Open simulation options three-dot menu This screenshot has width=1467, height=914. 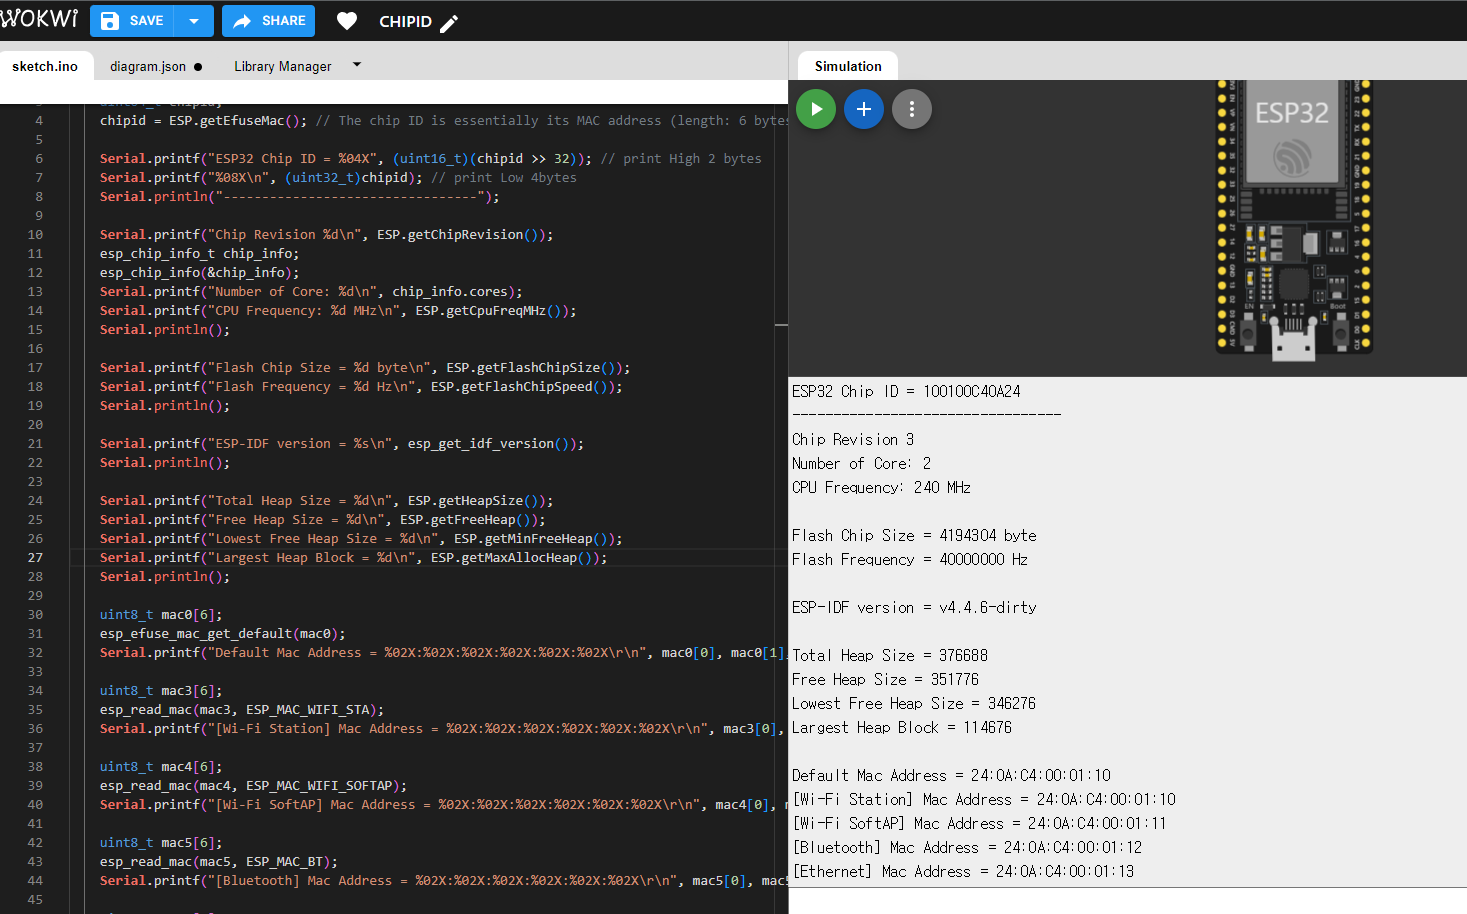pos(912,109)
